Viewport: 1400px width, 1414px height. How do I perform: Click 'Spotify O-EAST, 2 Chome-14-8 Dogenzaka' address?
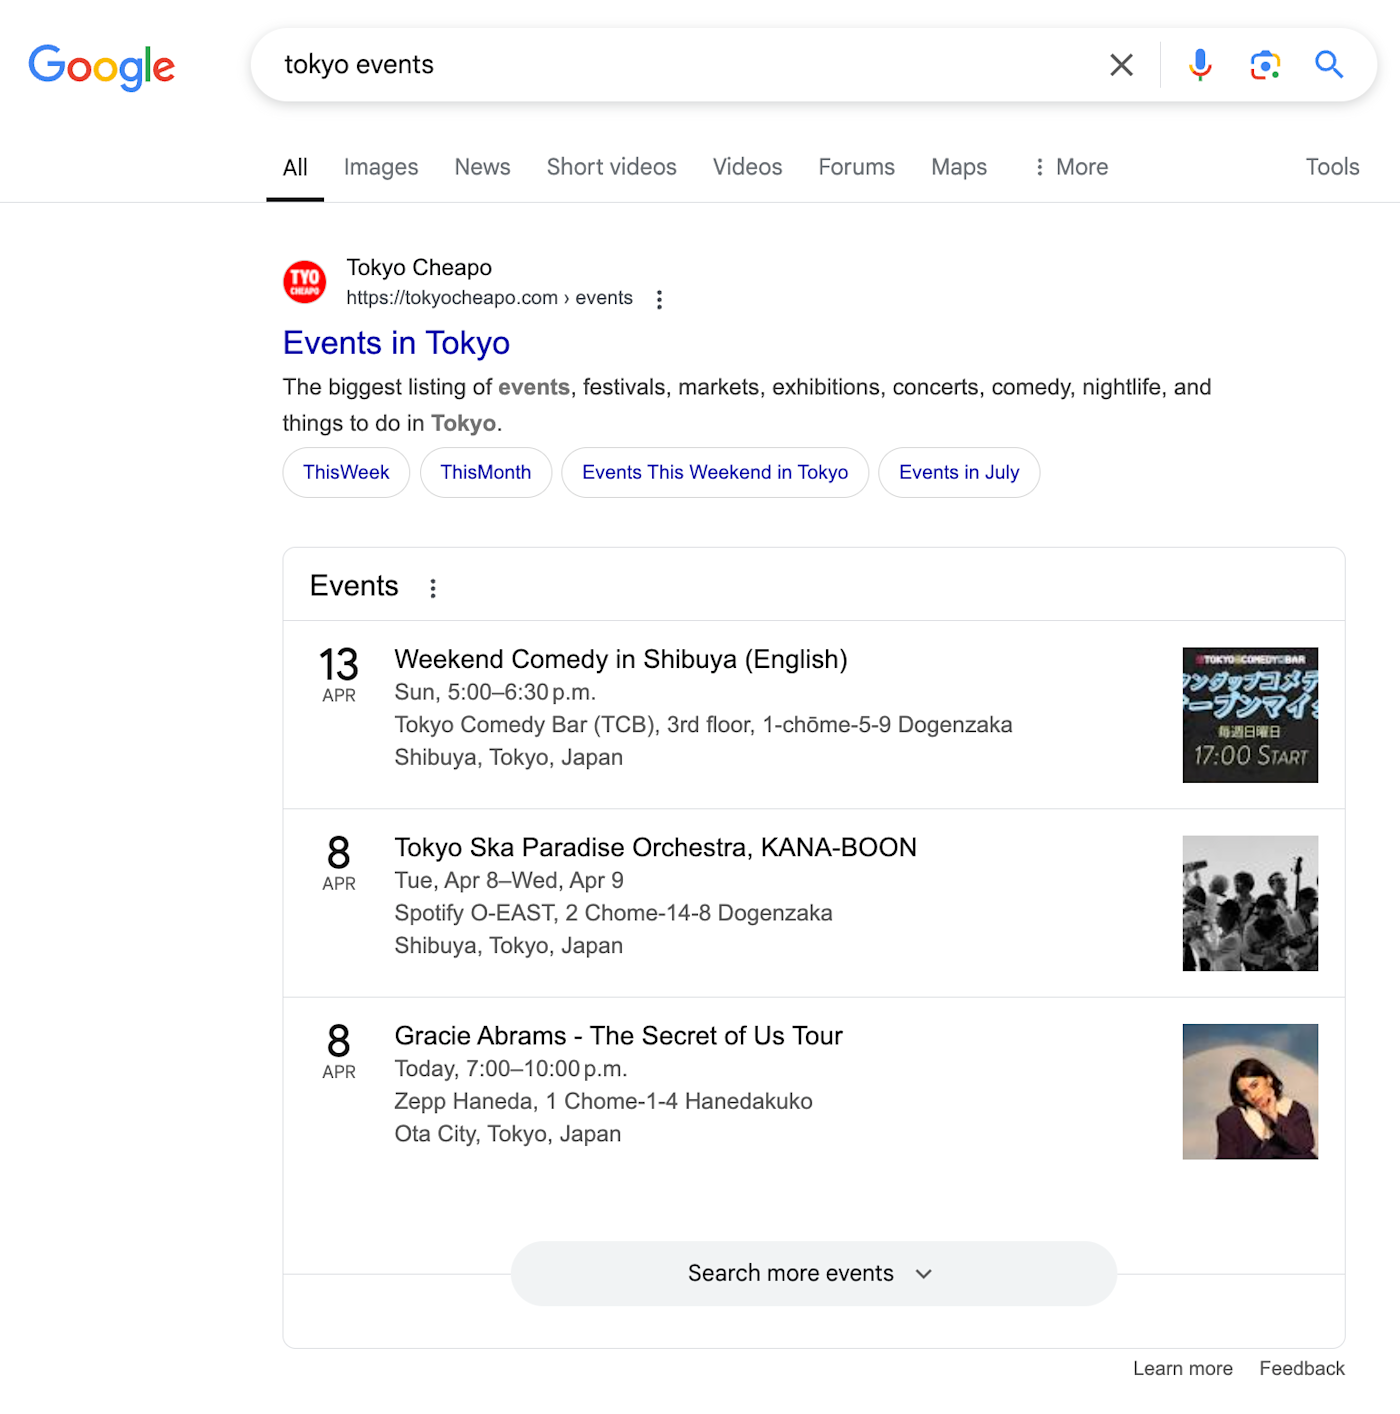(x=613, y=913)
